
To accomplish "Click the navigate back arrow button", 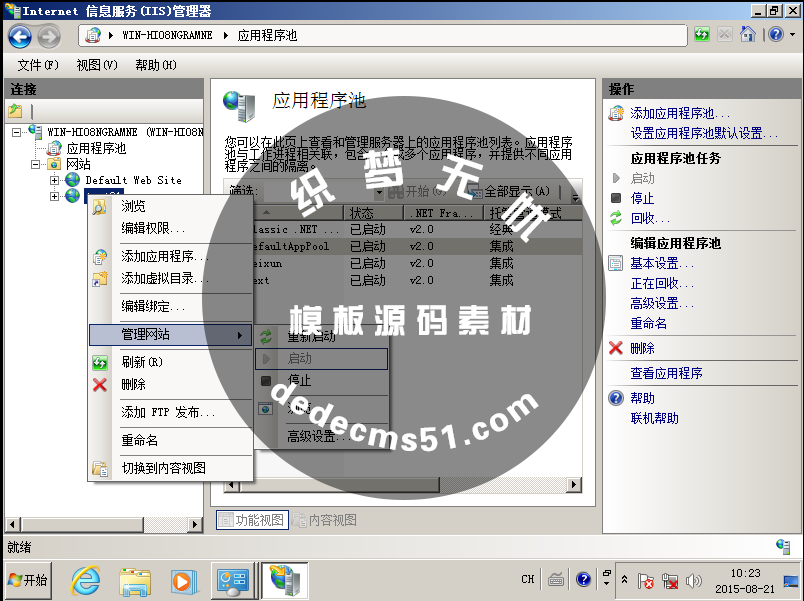I will (20, 36).
